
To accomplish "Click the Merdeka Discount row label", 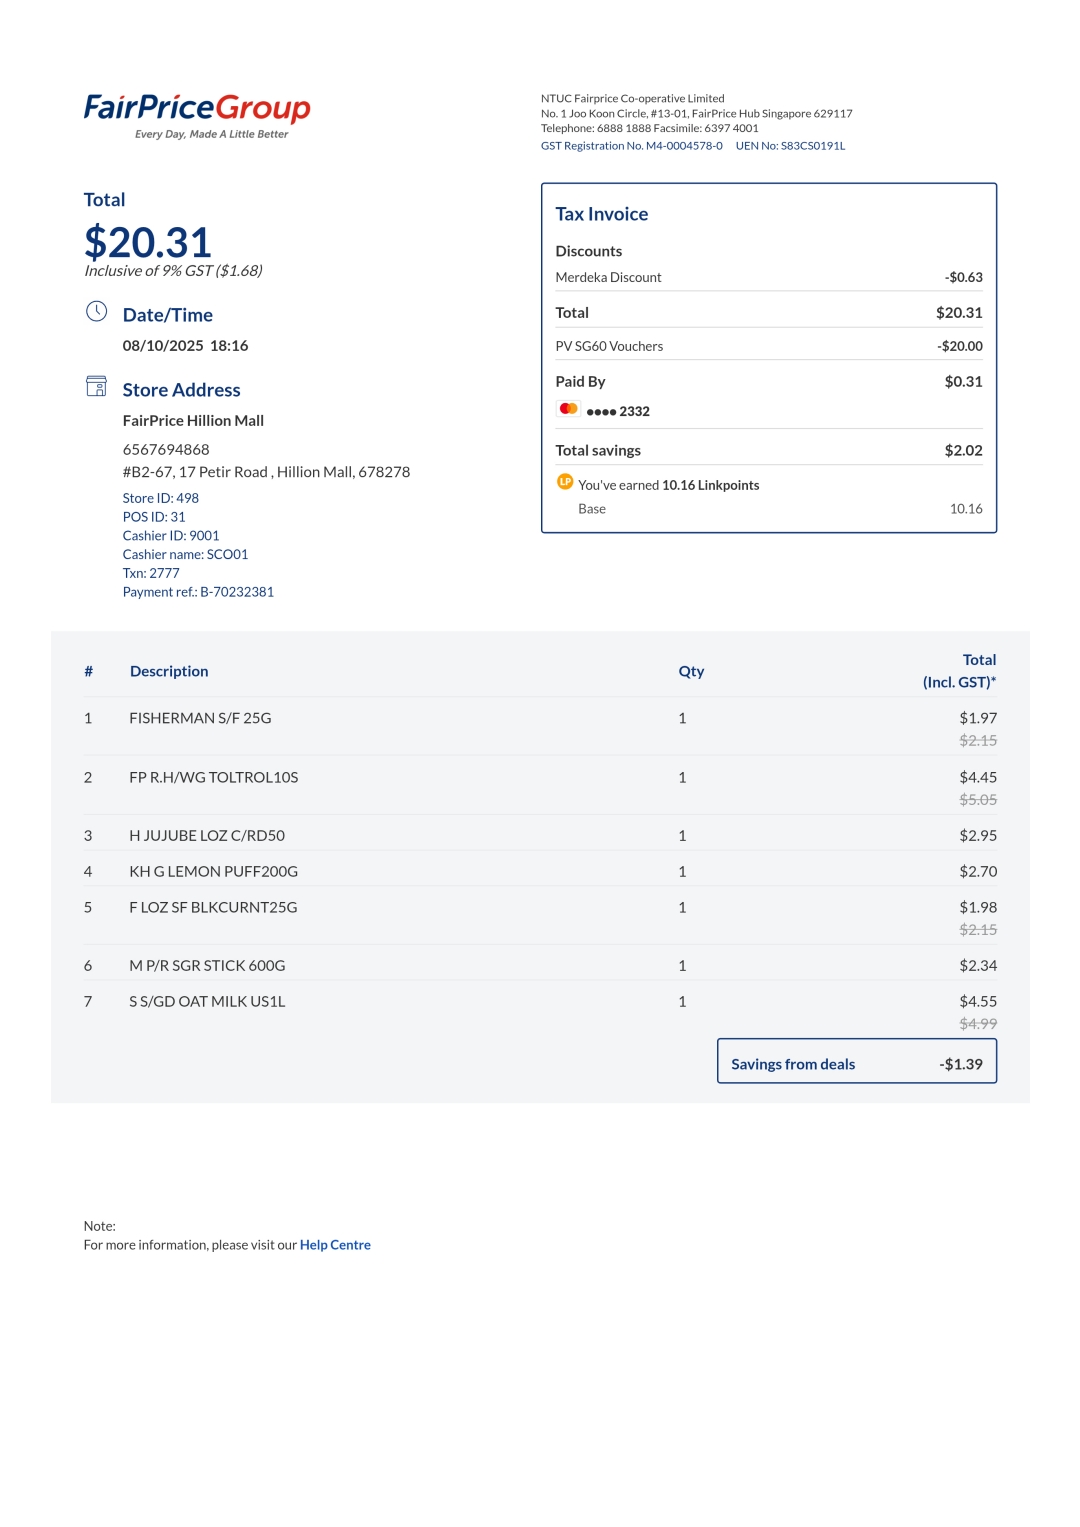I will coord(608,278).
